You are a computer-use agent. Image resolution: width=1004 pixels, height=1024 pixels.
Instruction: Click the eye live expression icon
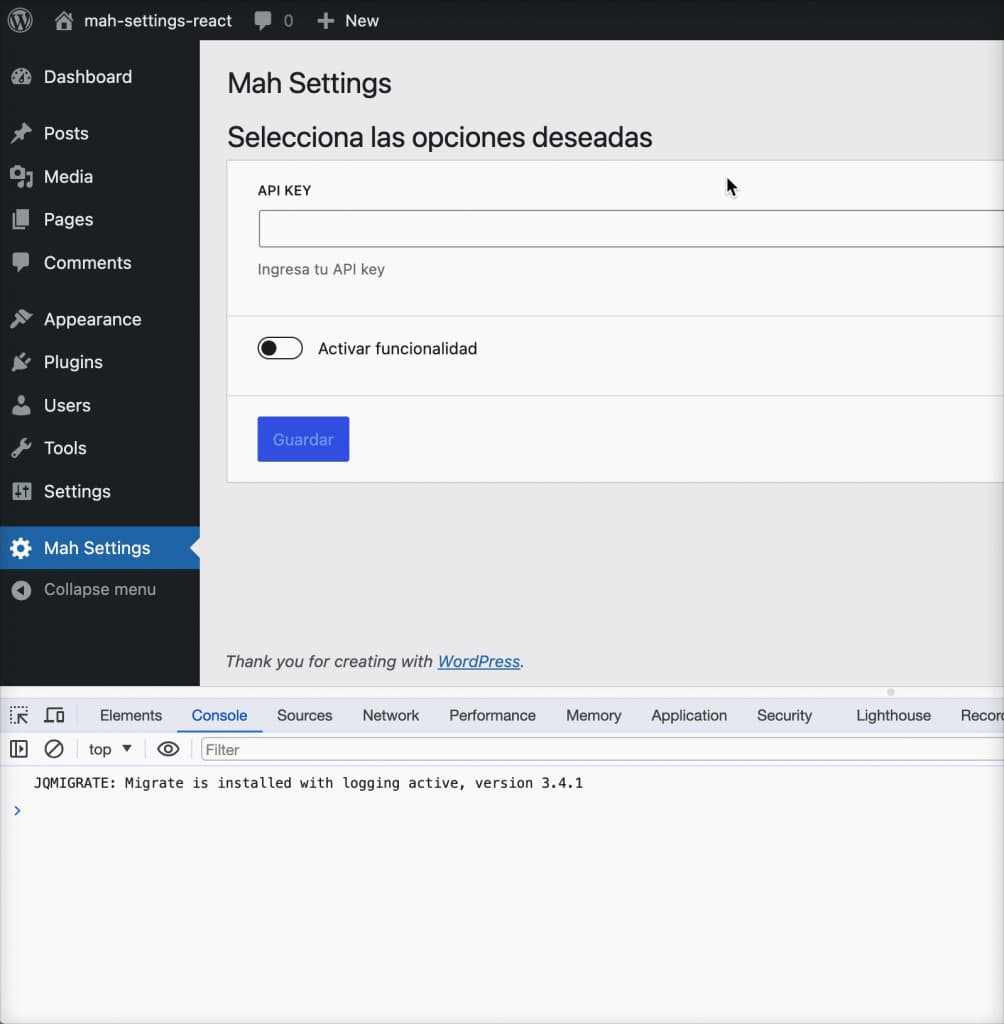(168, 749)
